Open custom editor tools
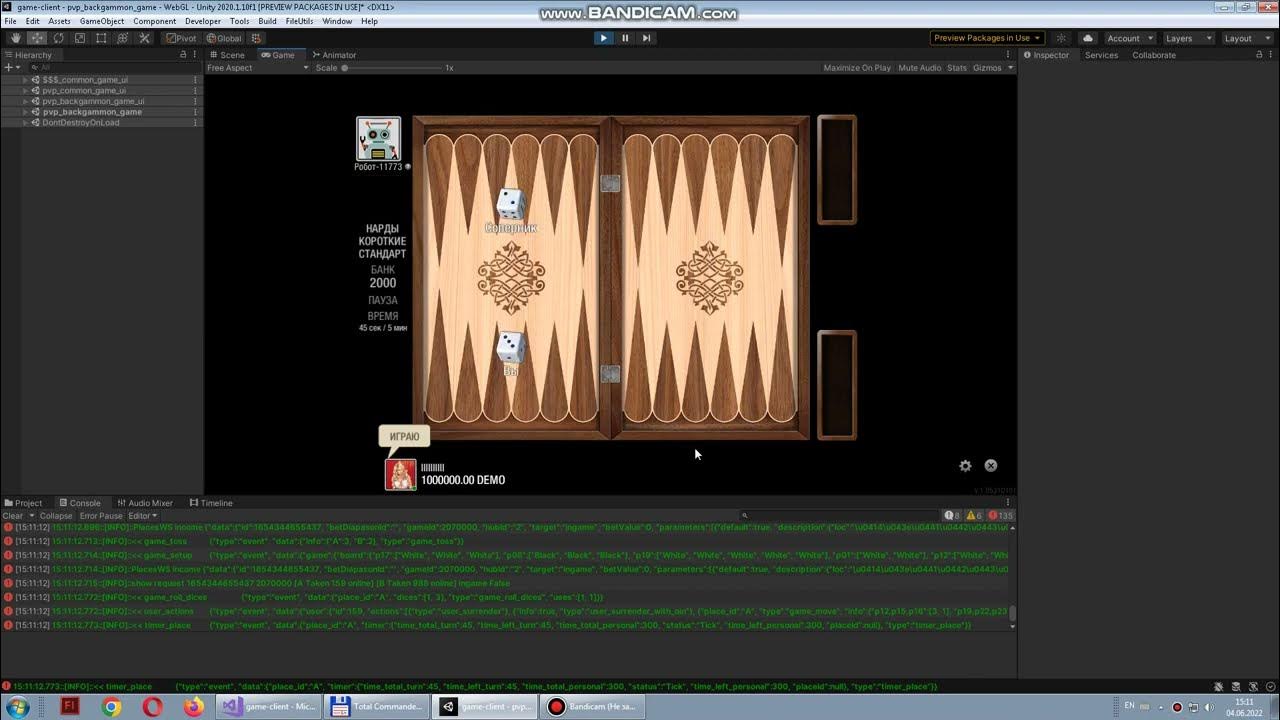The width and height of the screenshot is (1280, 720). (x=144, y=38)
